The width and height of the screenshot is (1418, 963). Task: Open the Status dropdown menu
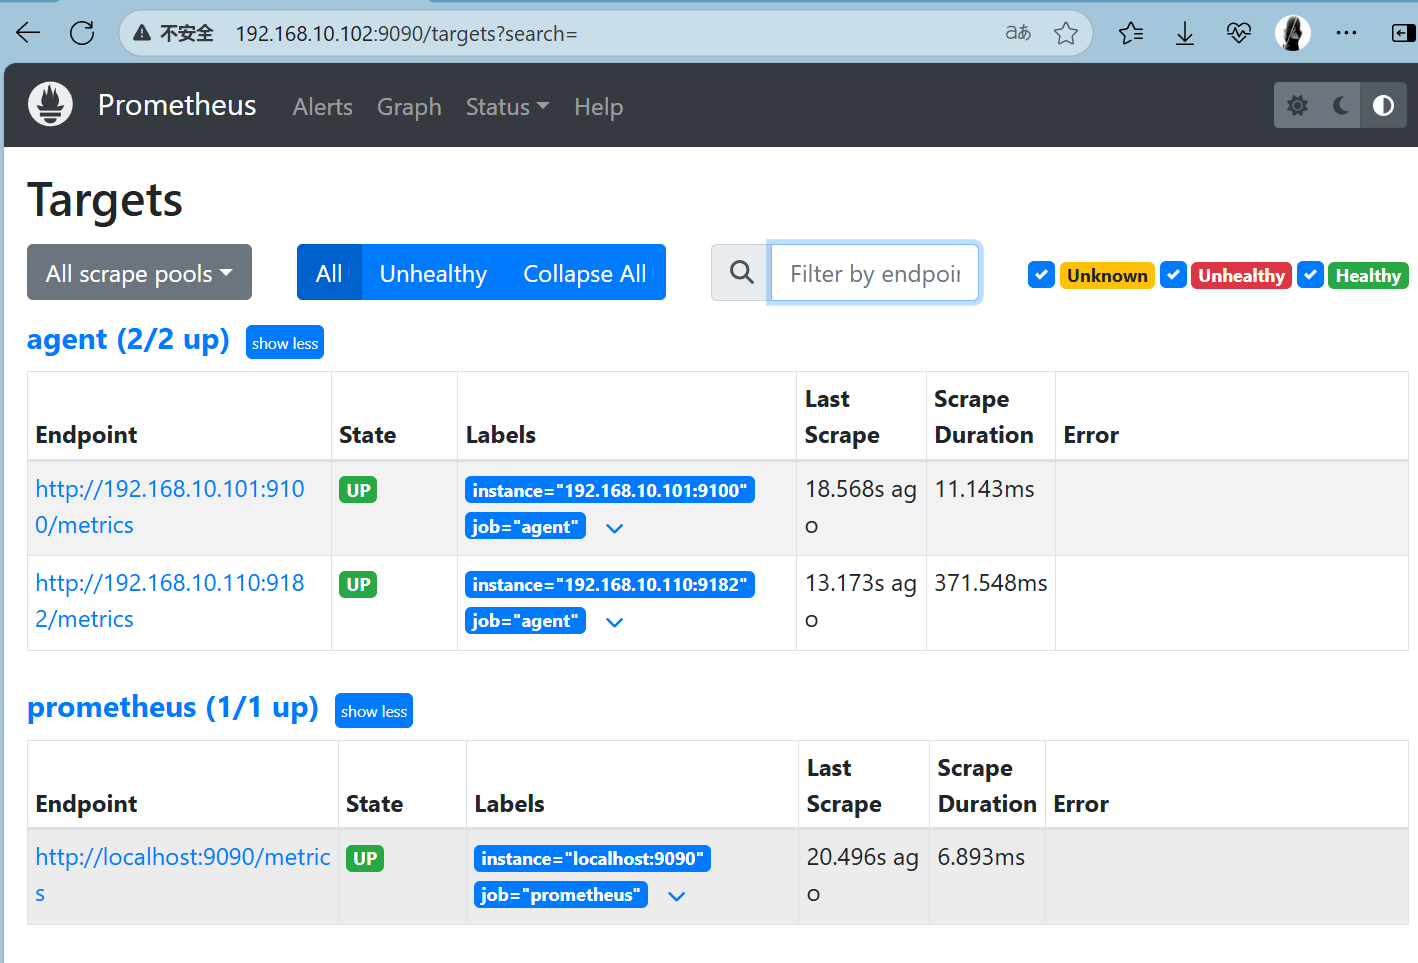pyautogui.click(x=507, y=107)
